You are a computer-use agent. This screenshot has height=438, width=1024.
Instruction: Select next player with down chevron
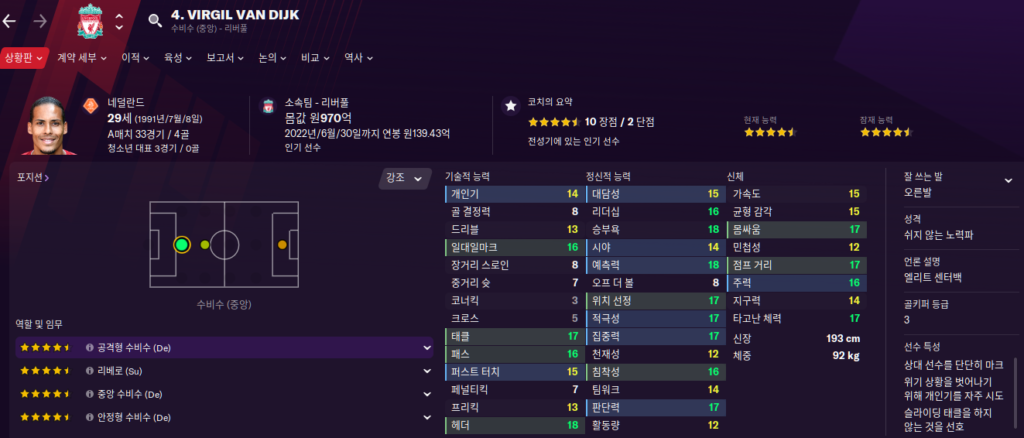point(119,27)
